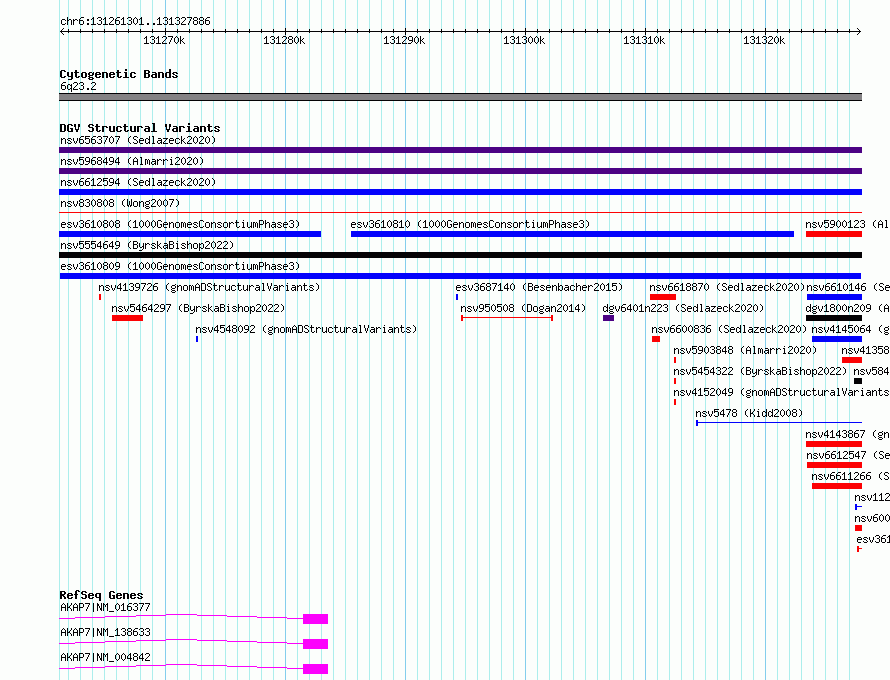This screenshot has height=680, width=890.
Task: Click the AKAP7|NM_016377 magenta exon block
Action: click(316, 619)
